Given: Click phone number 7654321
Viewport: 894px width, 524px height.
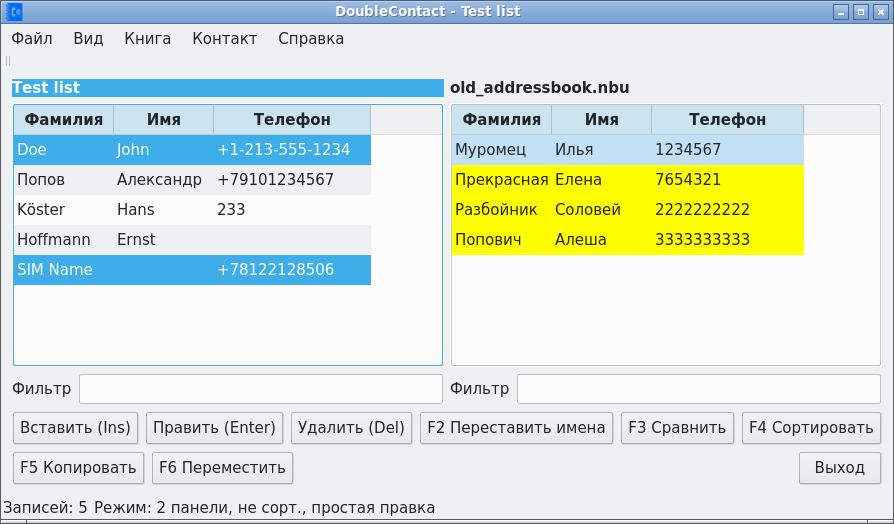Looking at the screenshot, I should 688,180.
